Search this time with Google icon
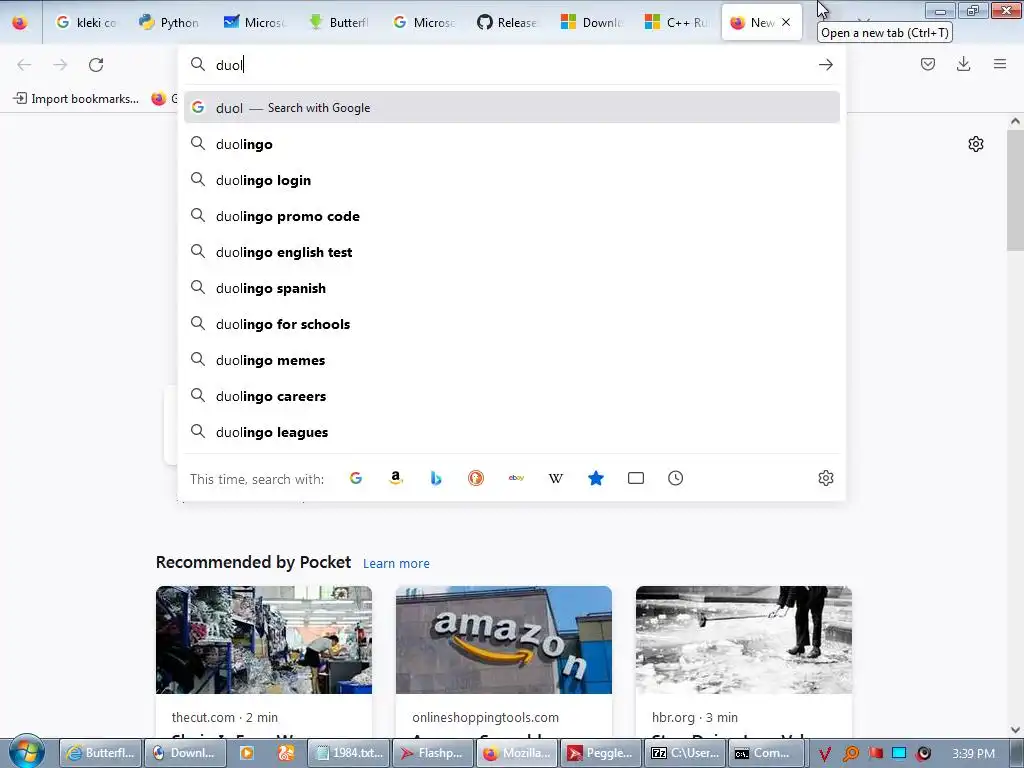The width and height of the screenshot is (1024, 768). coord(356,478)
